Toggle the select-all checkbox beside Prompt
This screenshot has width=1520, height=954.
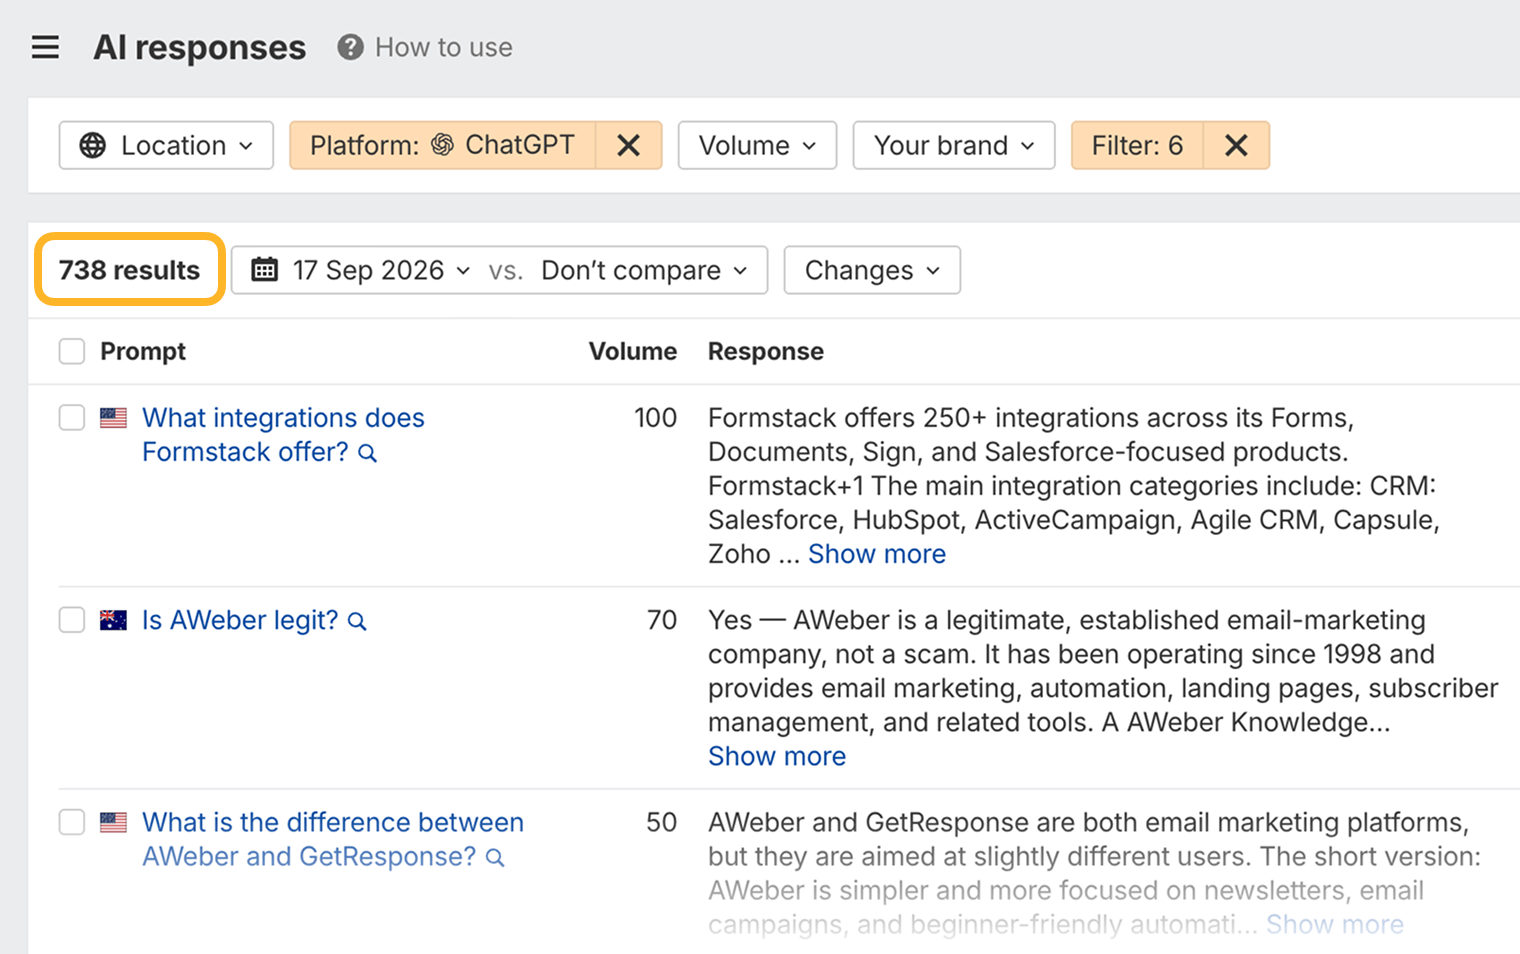pos(72,351)
